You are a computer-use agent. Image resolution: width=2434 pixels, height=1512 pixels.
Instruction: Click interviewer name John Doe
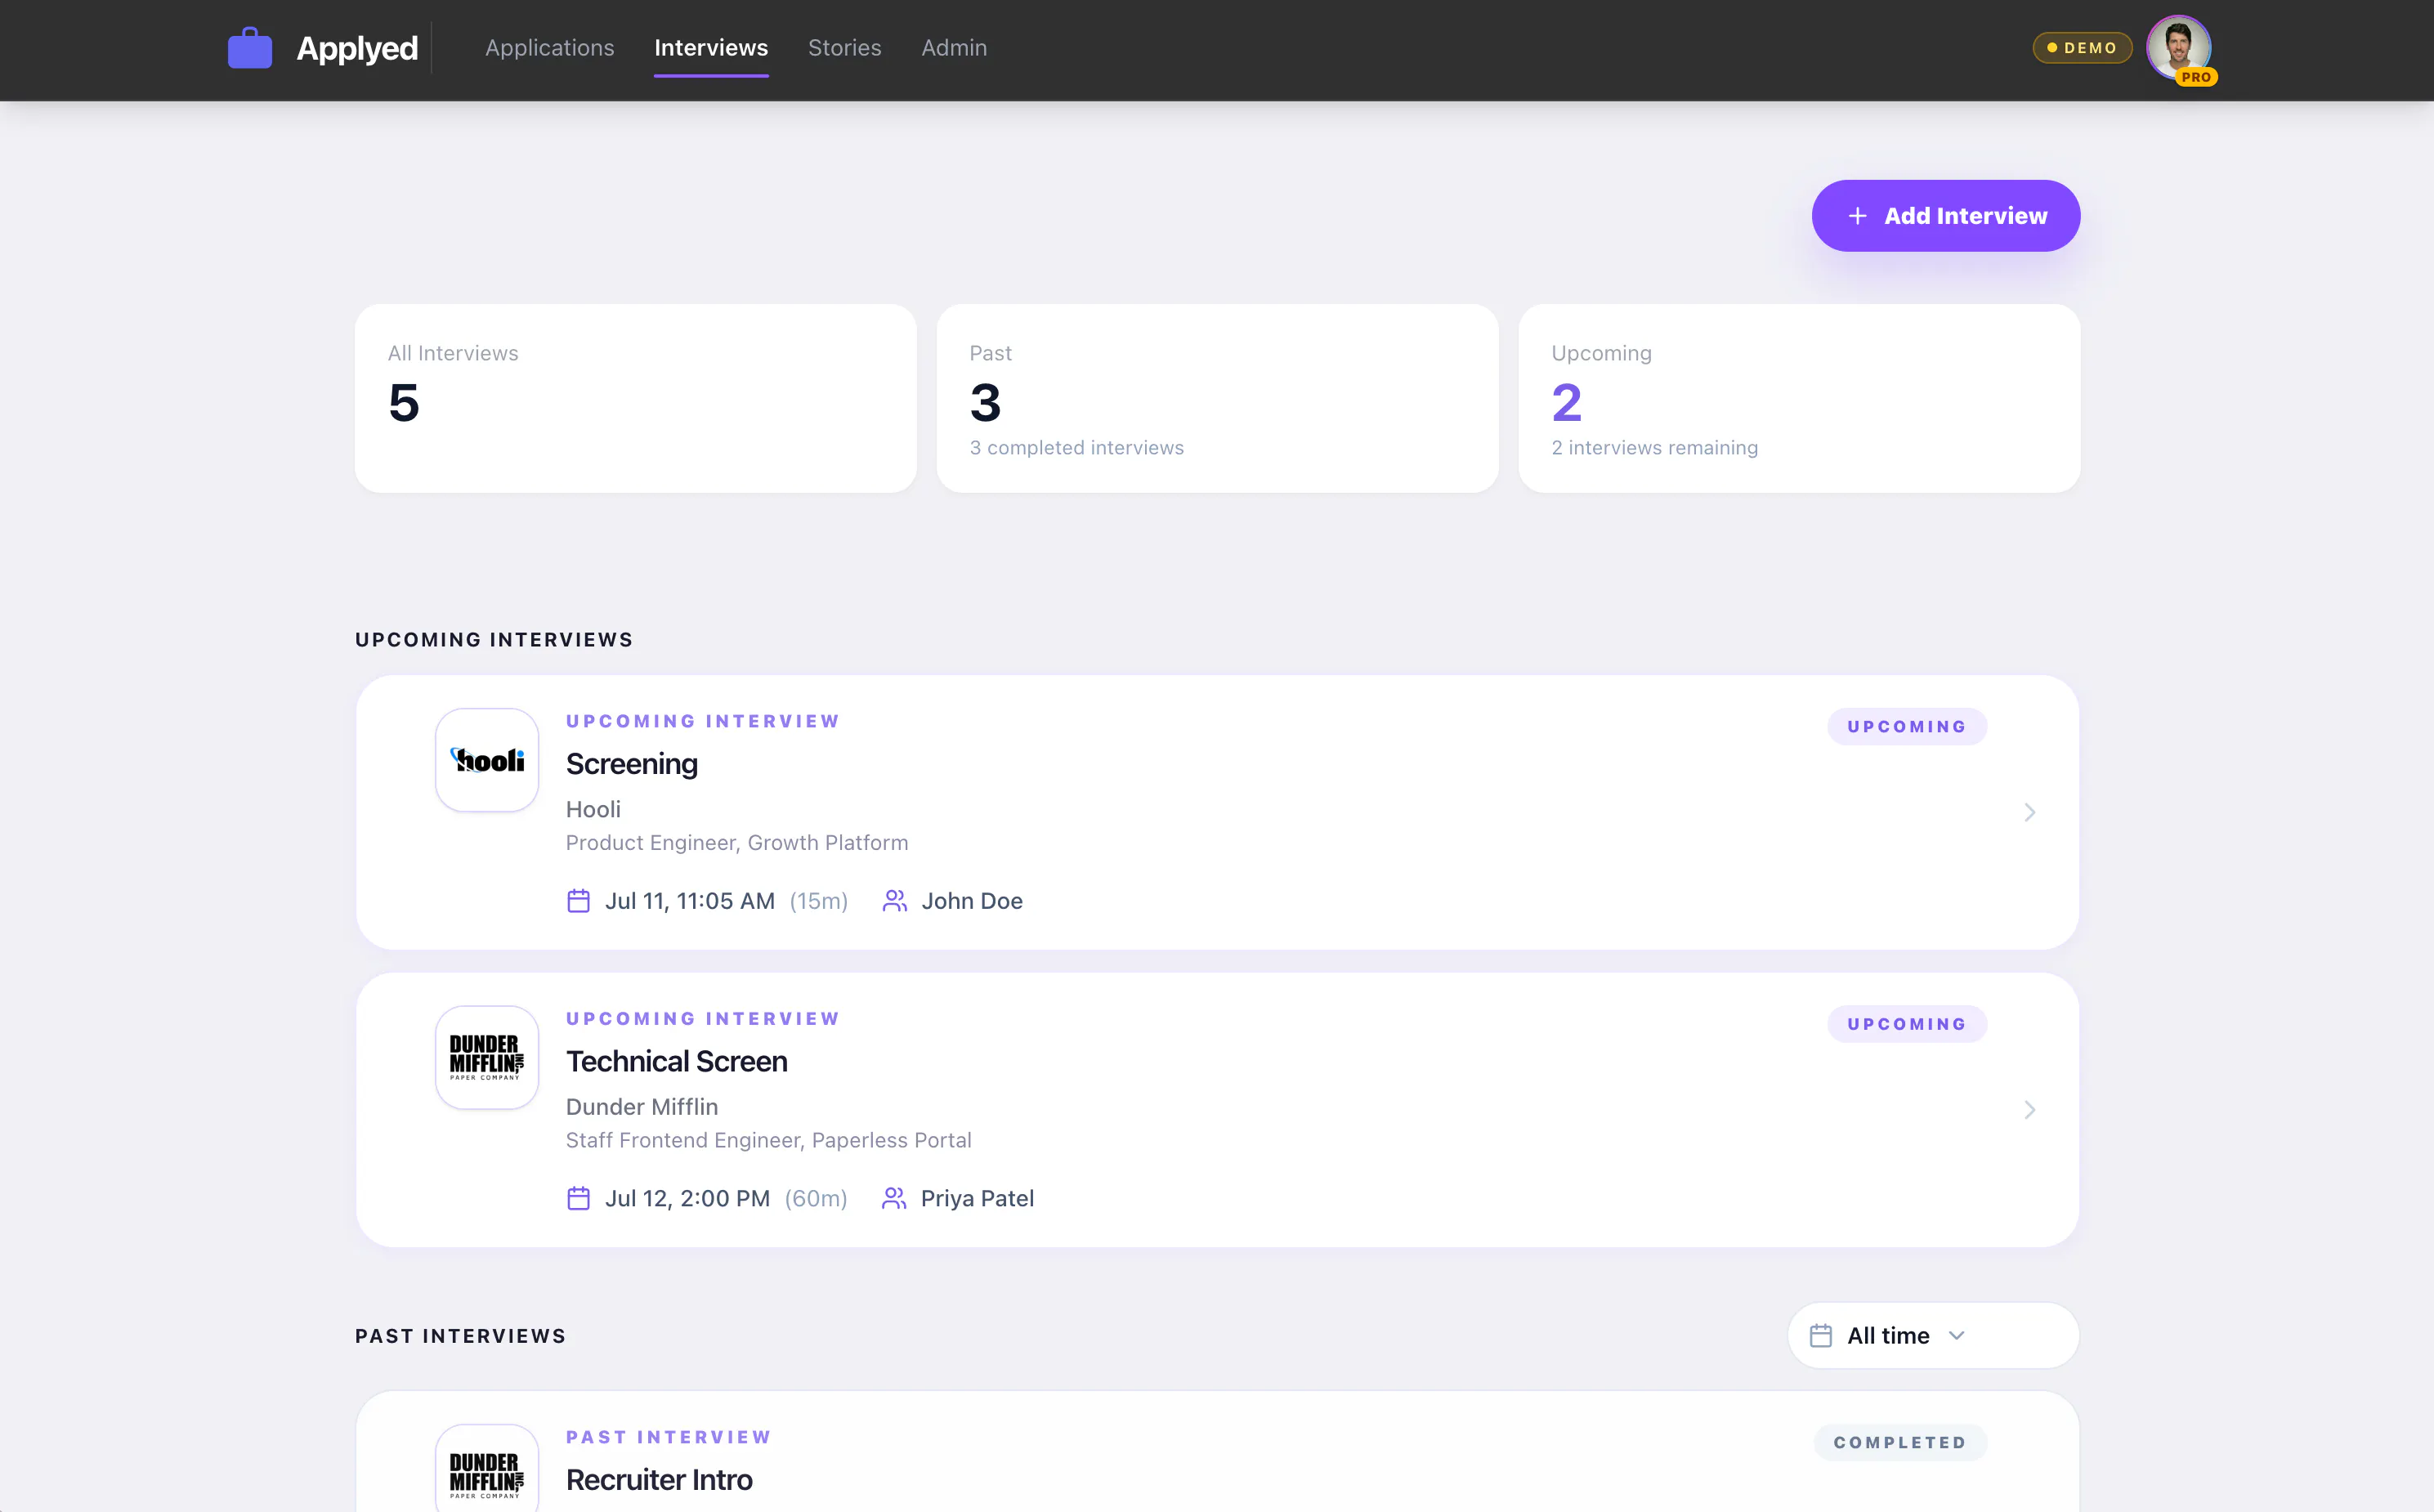972,901
